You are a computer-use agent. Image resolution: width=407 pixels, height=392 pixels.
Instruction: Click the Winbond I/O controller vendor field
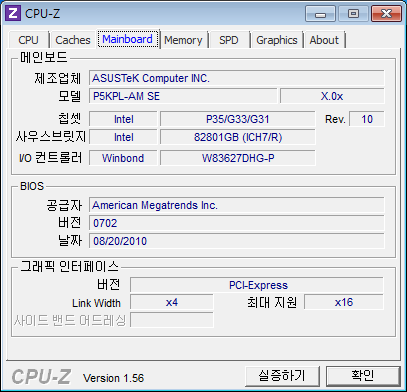pyautogui.click(x=123, y=158)
